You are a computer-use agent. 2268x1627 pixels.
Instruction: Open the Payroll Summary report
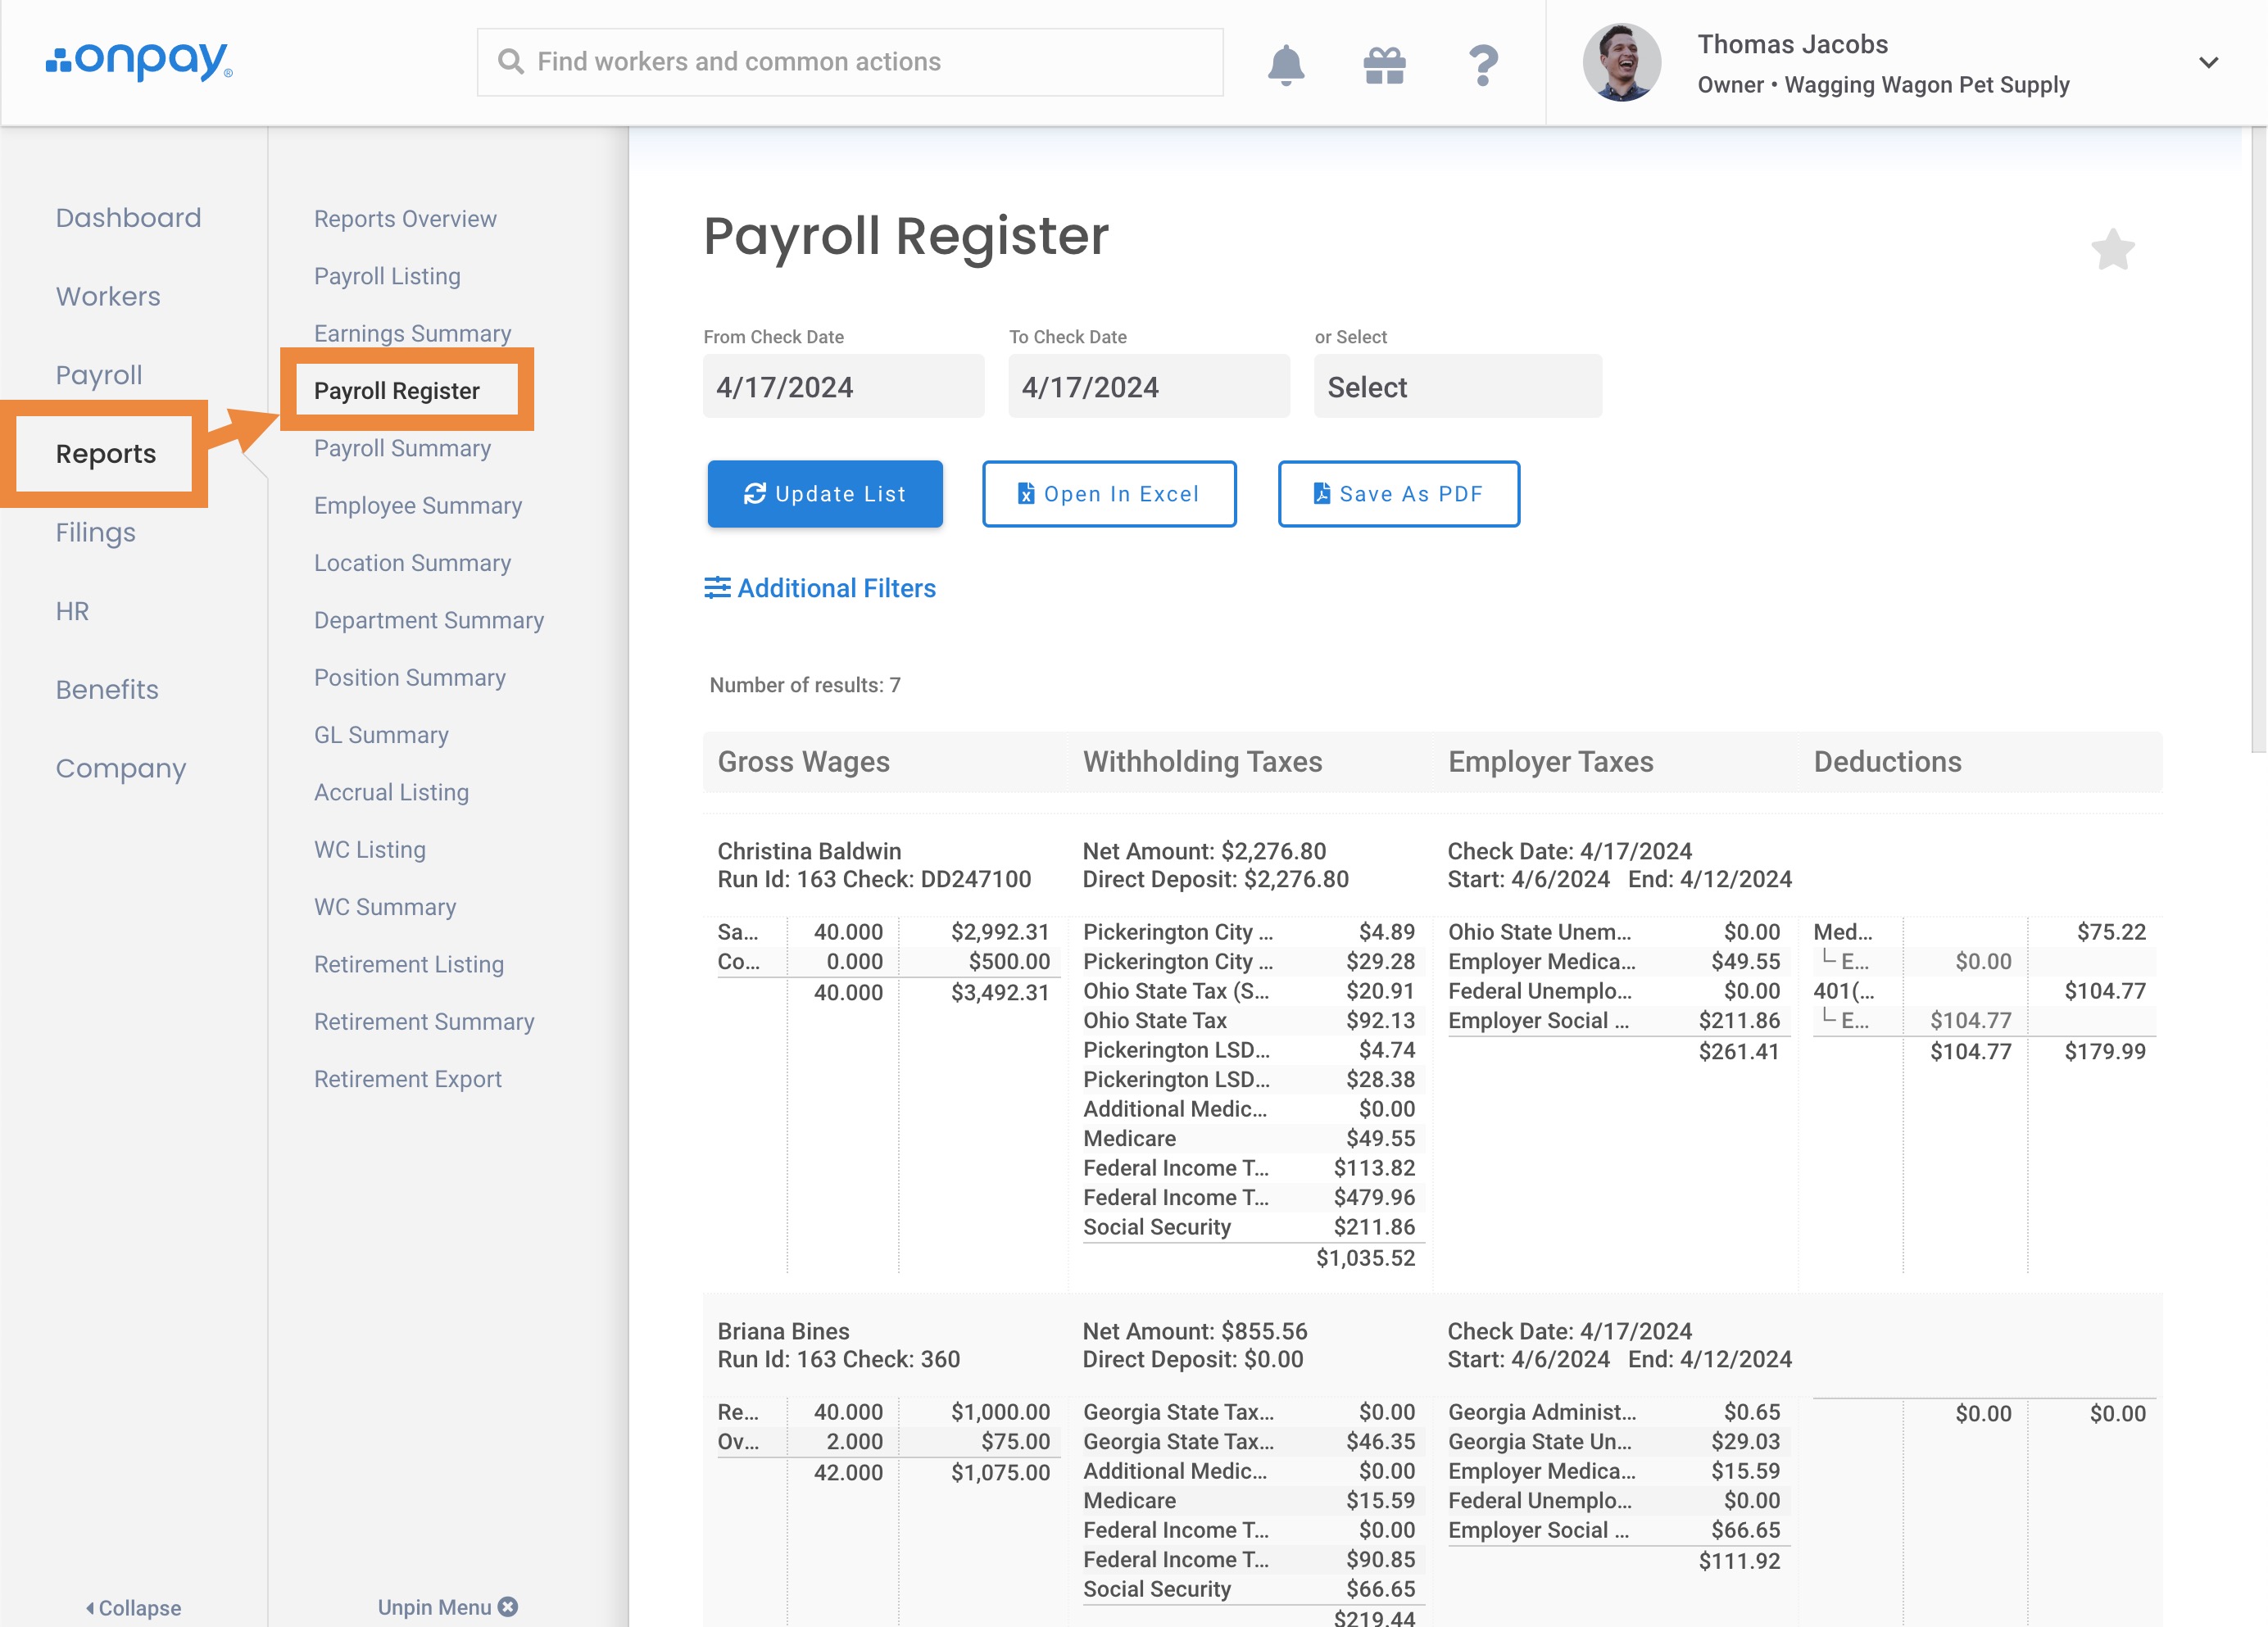402,448
